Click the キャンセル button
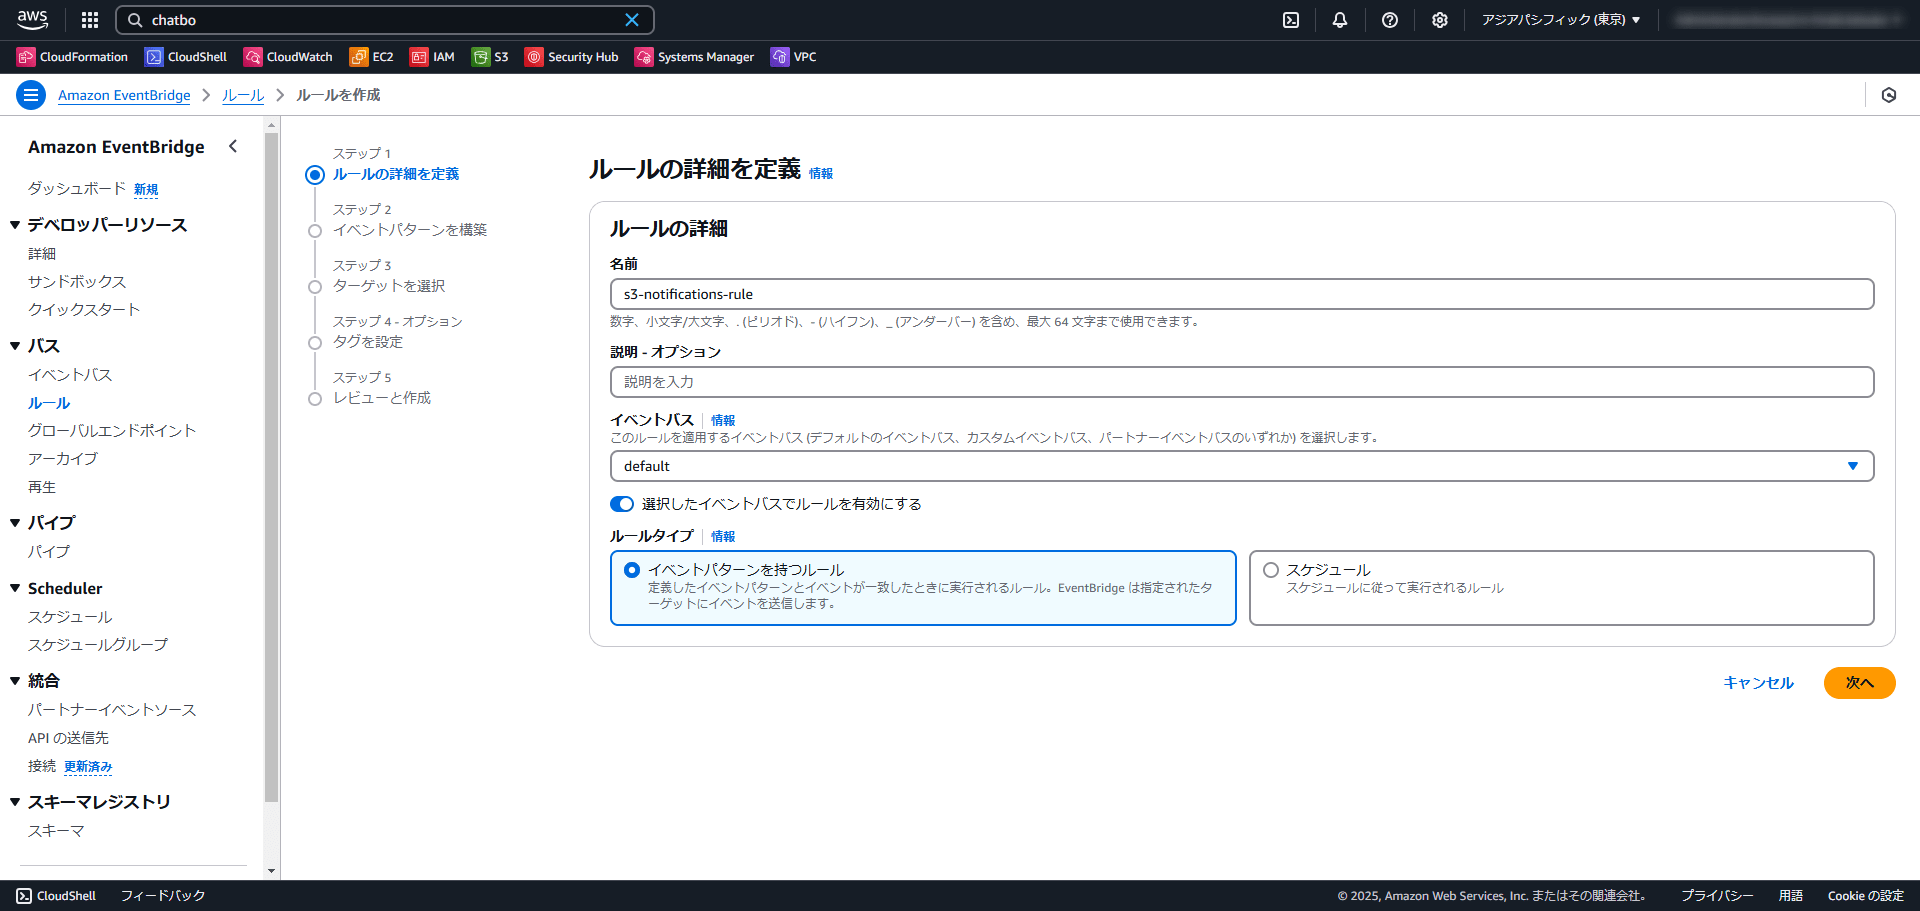Screen dimensions: 1920x911 pyautogui.click(x=1758, y=683)
